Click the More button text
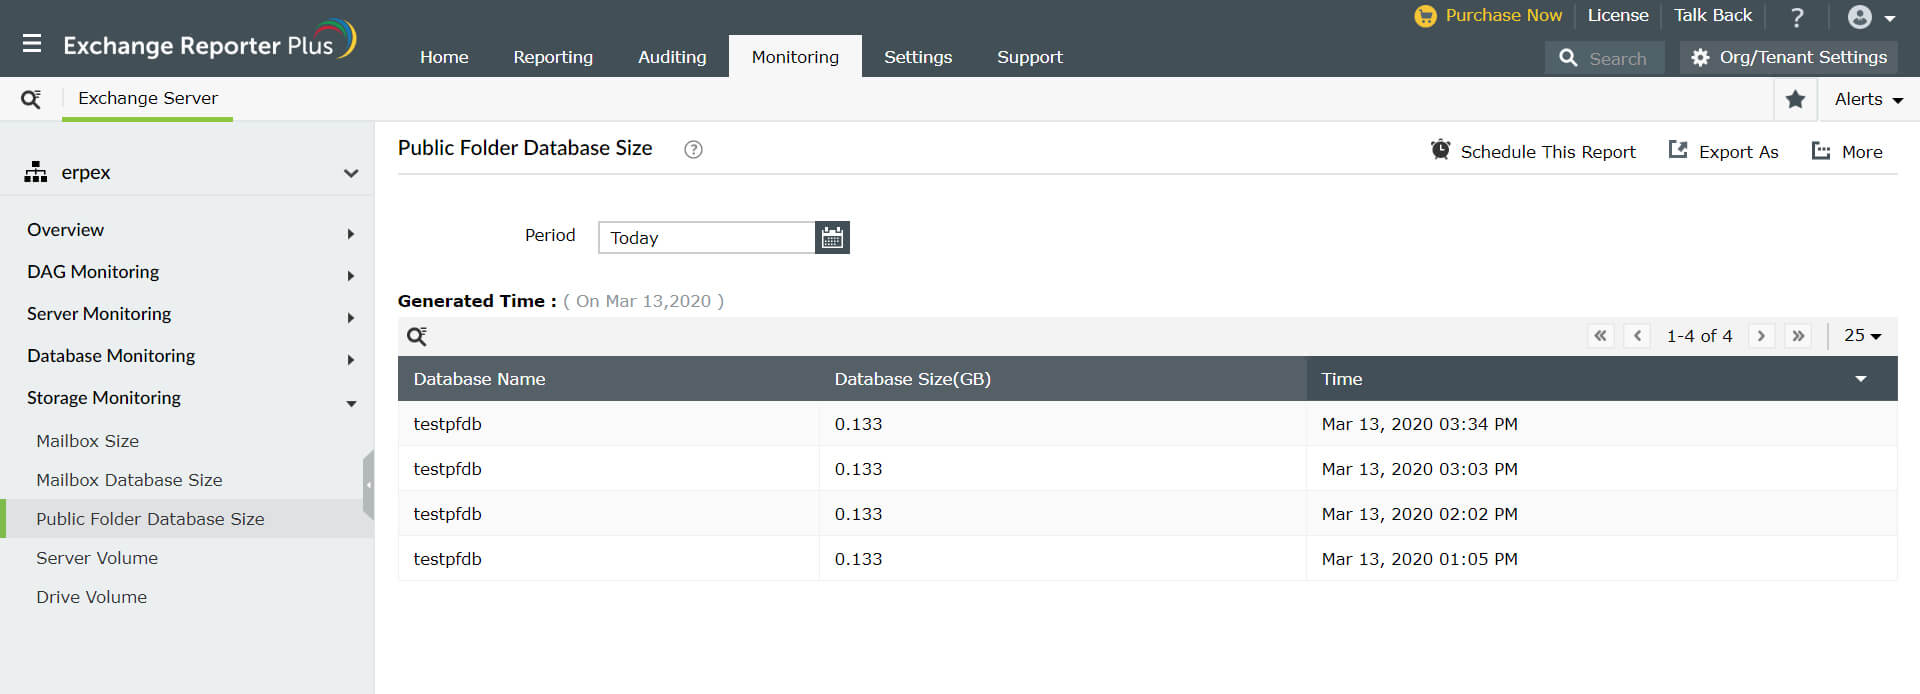 [x=1862, y=152]
